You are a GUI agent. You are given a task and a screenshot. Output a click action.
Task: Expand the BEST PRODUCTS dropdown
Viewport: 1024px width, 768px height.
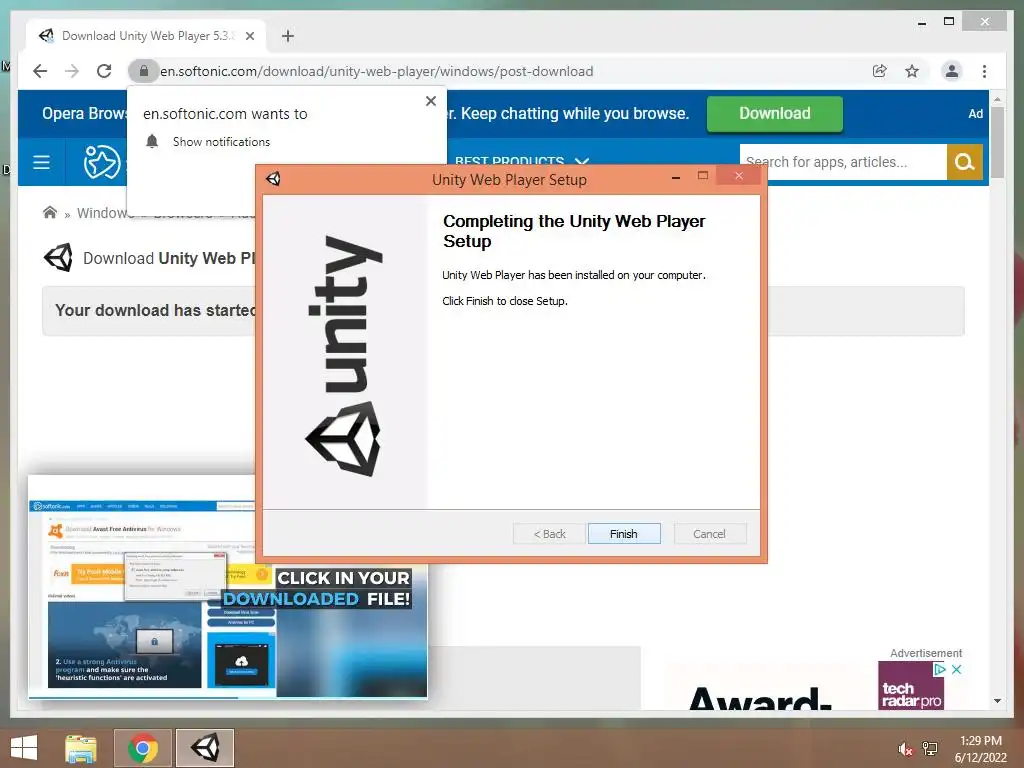[522, 161]
